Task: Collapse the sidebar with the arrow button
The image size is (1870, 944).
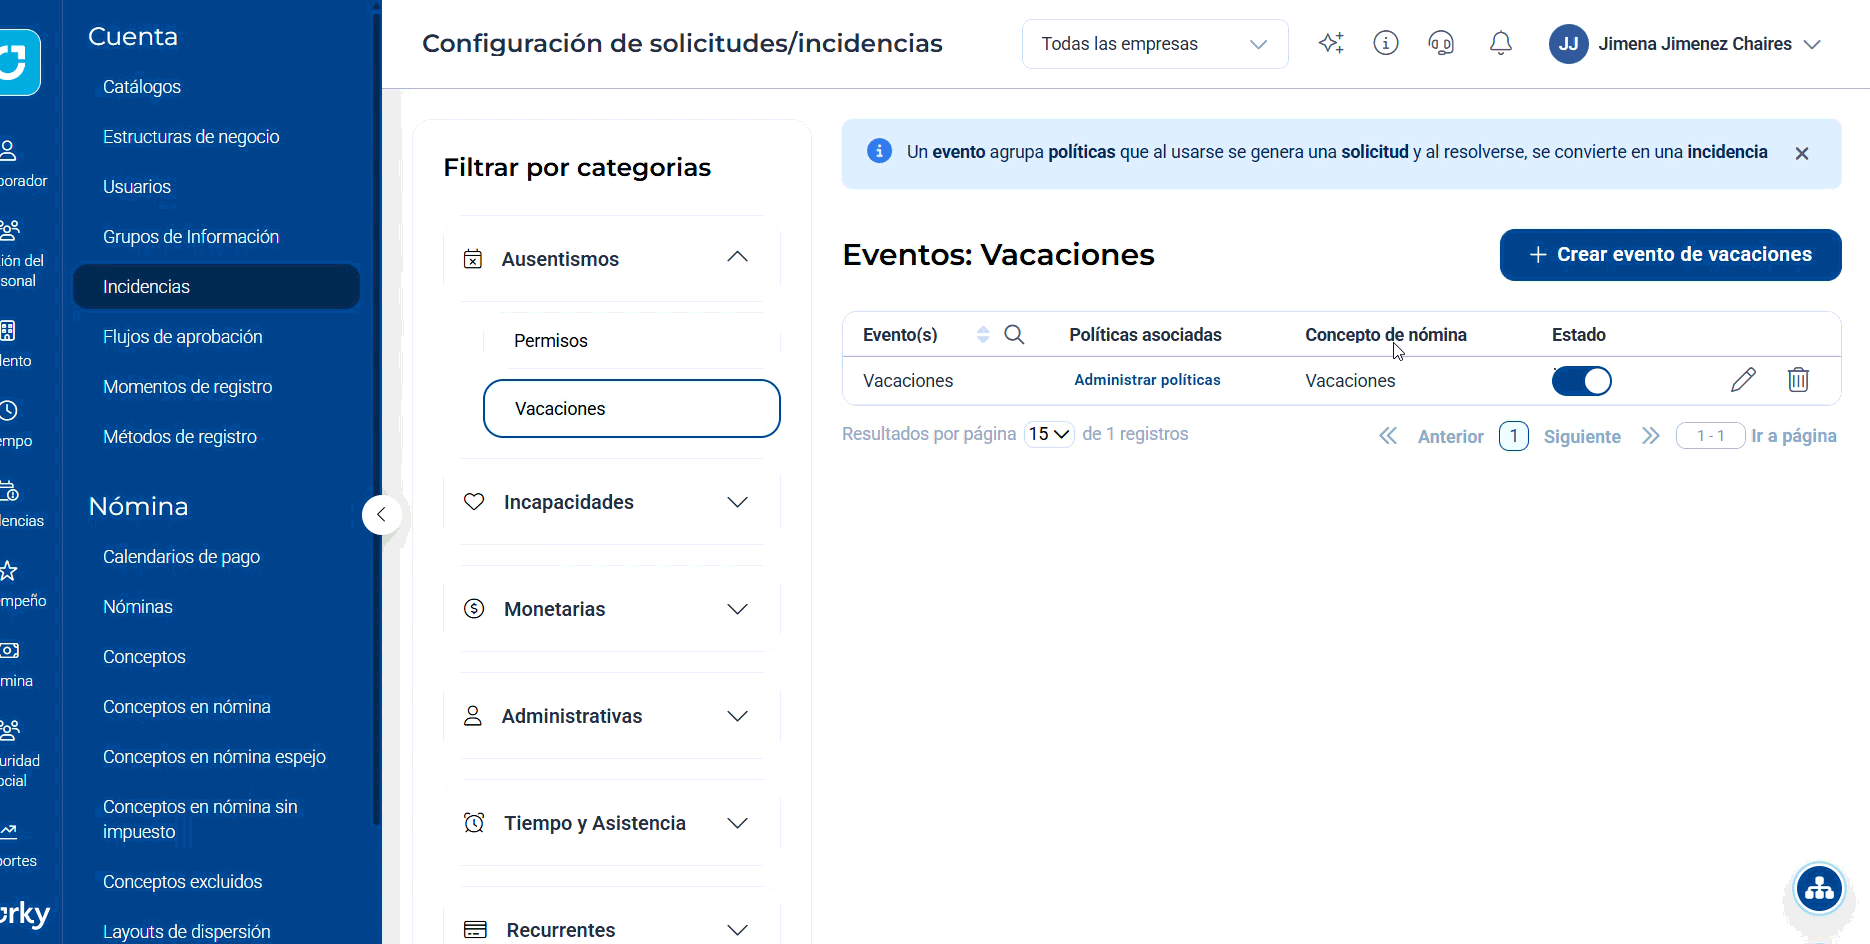Action: click(x=381, y=515)
